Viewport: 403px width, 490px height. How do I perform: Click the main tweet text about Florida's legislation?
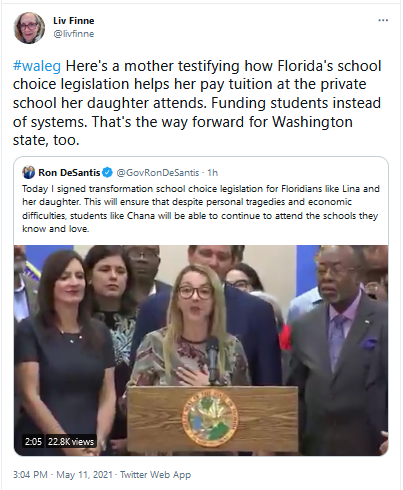pos(197,103)
